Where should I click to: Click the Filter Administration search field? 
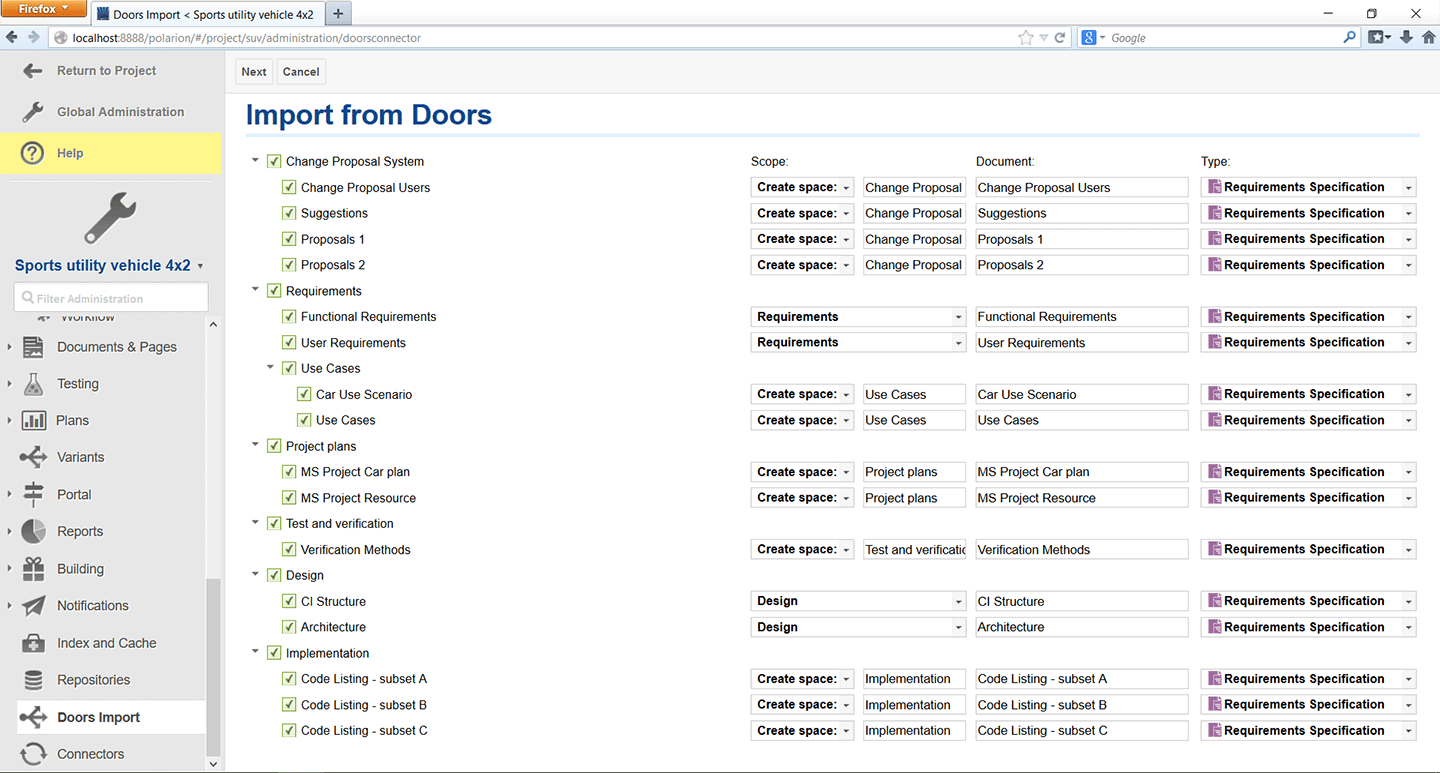pos(112,298)
